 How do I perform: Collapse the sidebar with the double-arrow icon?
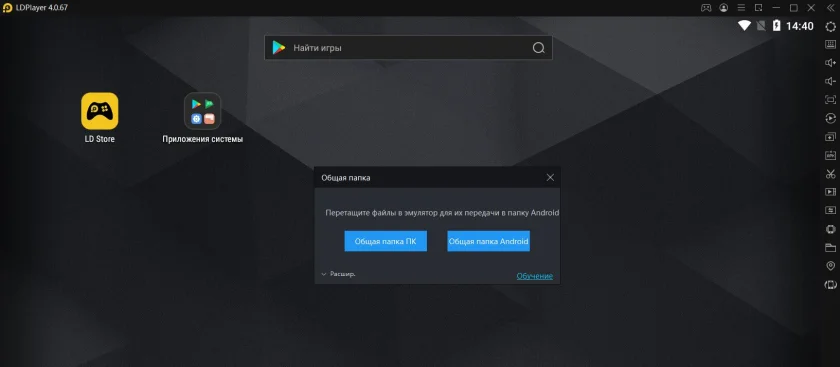click(830, 8)
